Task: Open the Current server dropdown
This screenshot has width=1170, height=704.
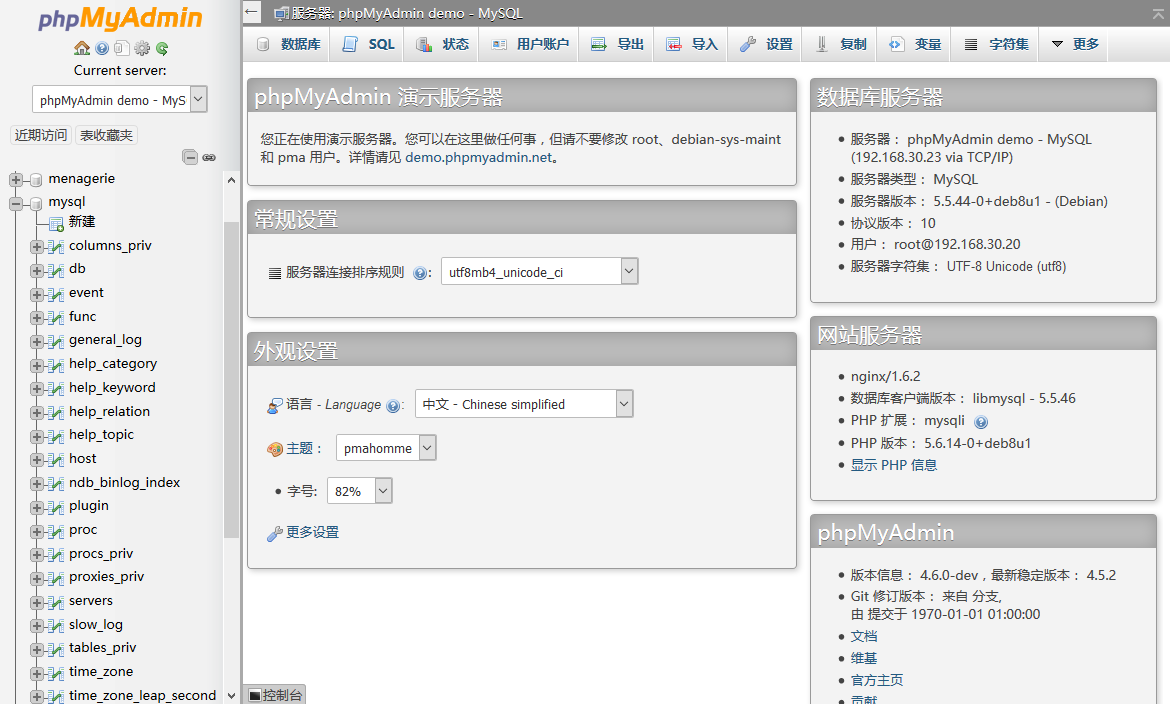Action: pos(120,100)
